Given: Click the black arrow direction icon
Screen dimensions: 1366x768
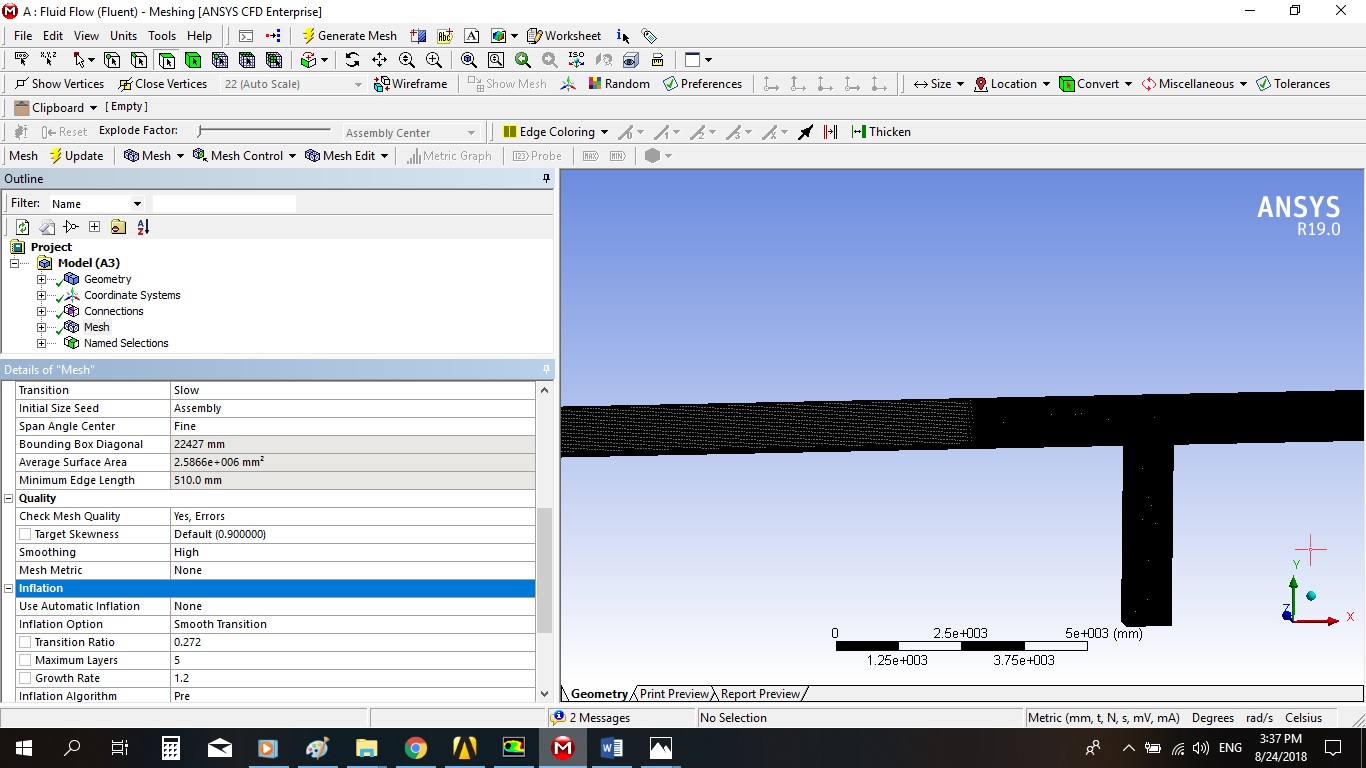Looking at the screenshot, I should click(x=805, y=132).
